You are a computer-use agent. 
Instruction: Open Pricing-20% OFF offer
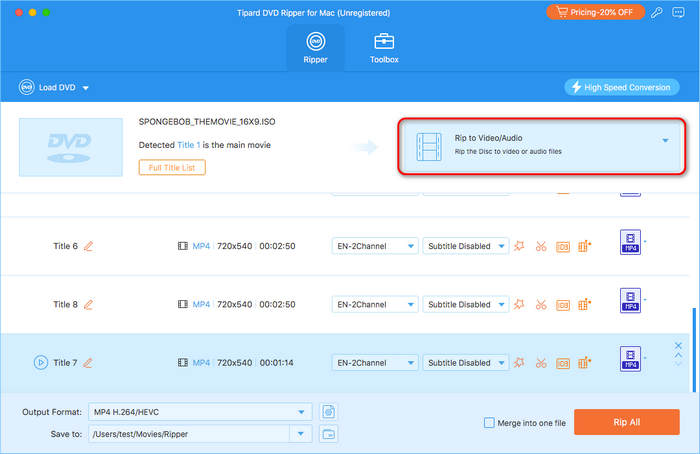tap(596, 12)
